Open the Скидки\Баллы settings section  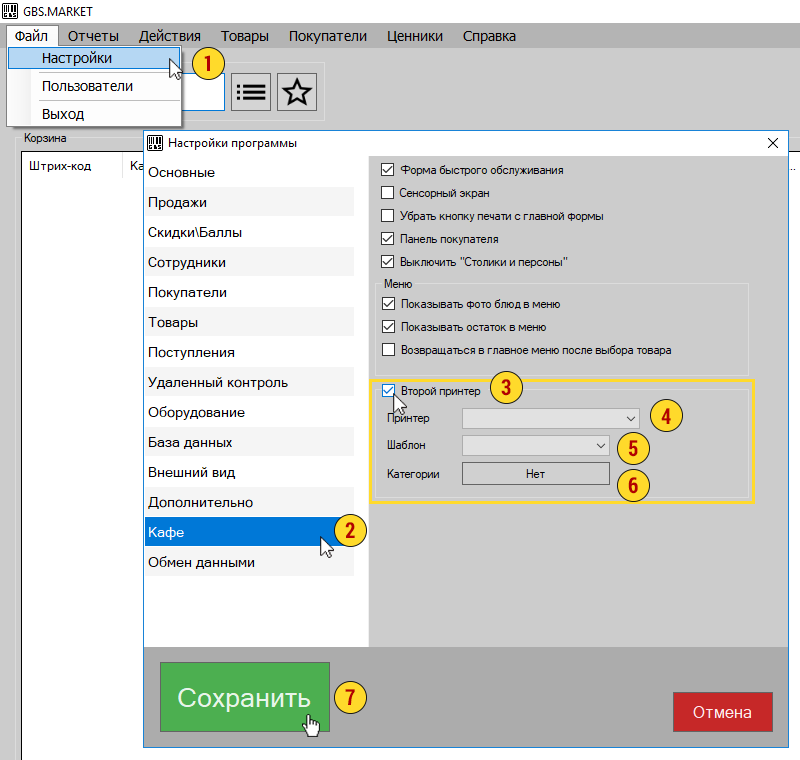249,233
